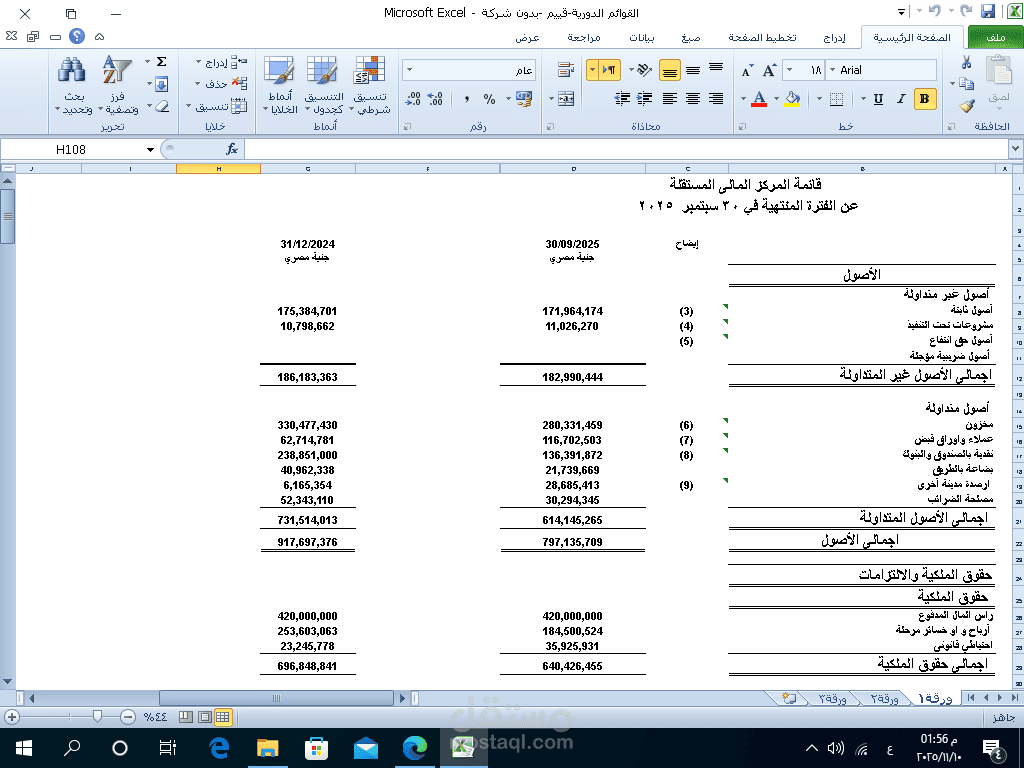Open the Formulas tab (صيغ)
The image size is (1024, 768).
coord(690,38)
